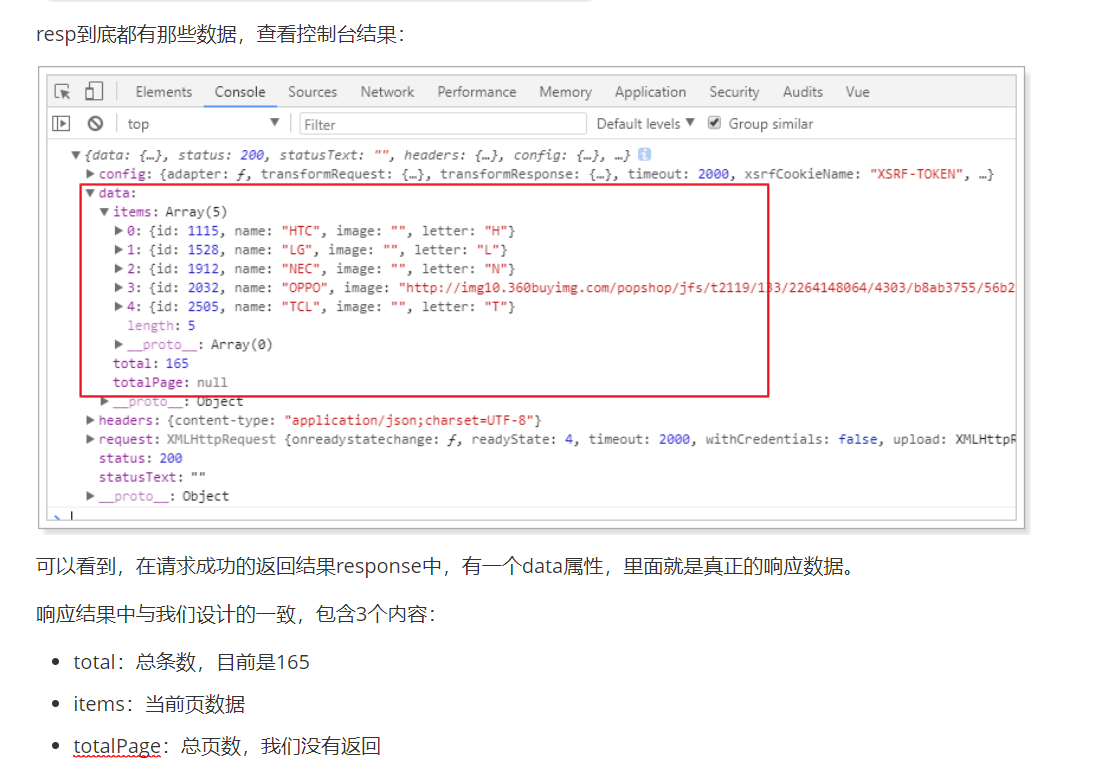This screenshot has width=1099, height=775.
Task: Expand the headers property arrow
Action: (x=90, y=420)
